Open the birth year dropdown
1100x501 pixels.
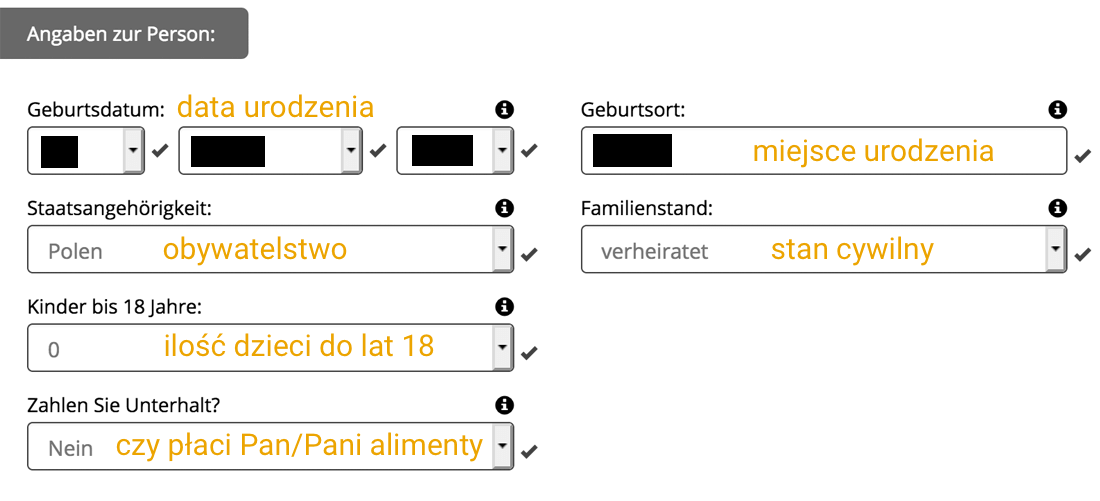coord(455,150)
